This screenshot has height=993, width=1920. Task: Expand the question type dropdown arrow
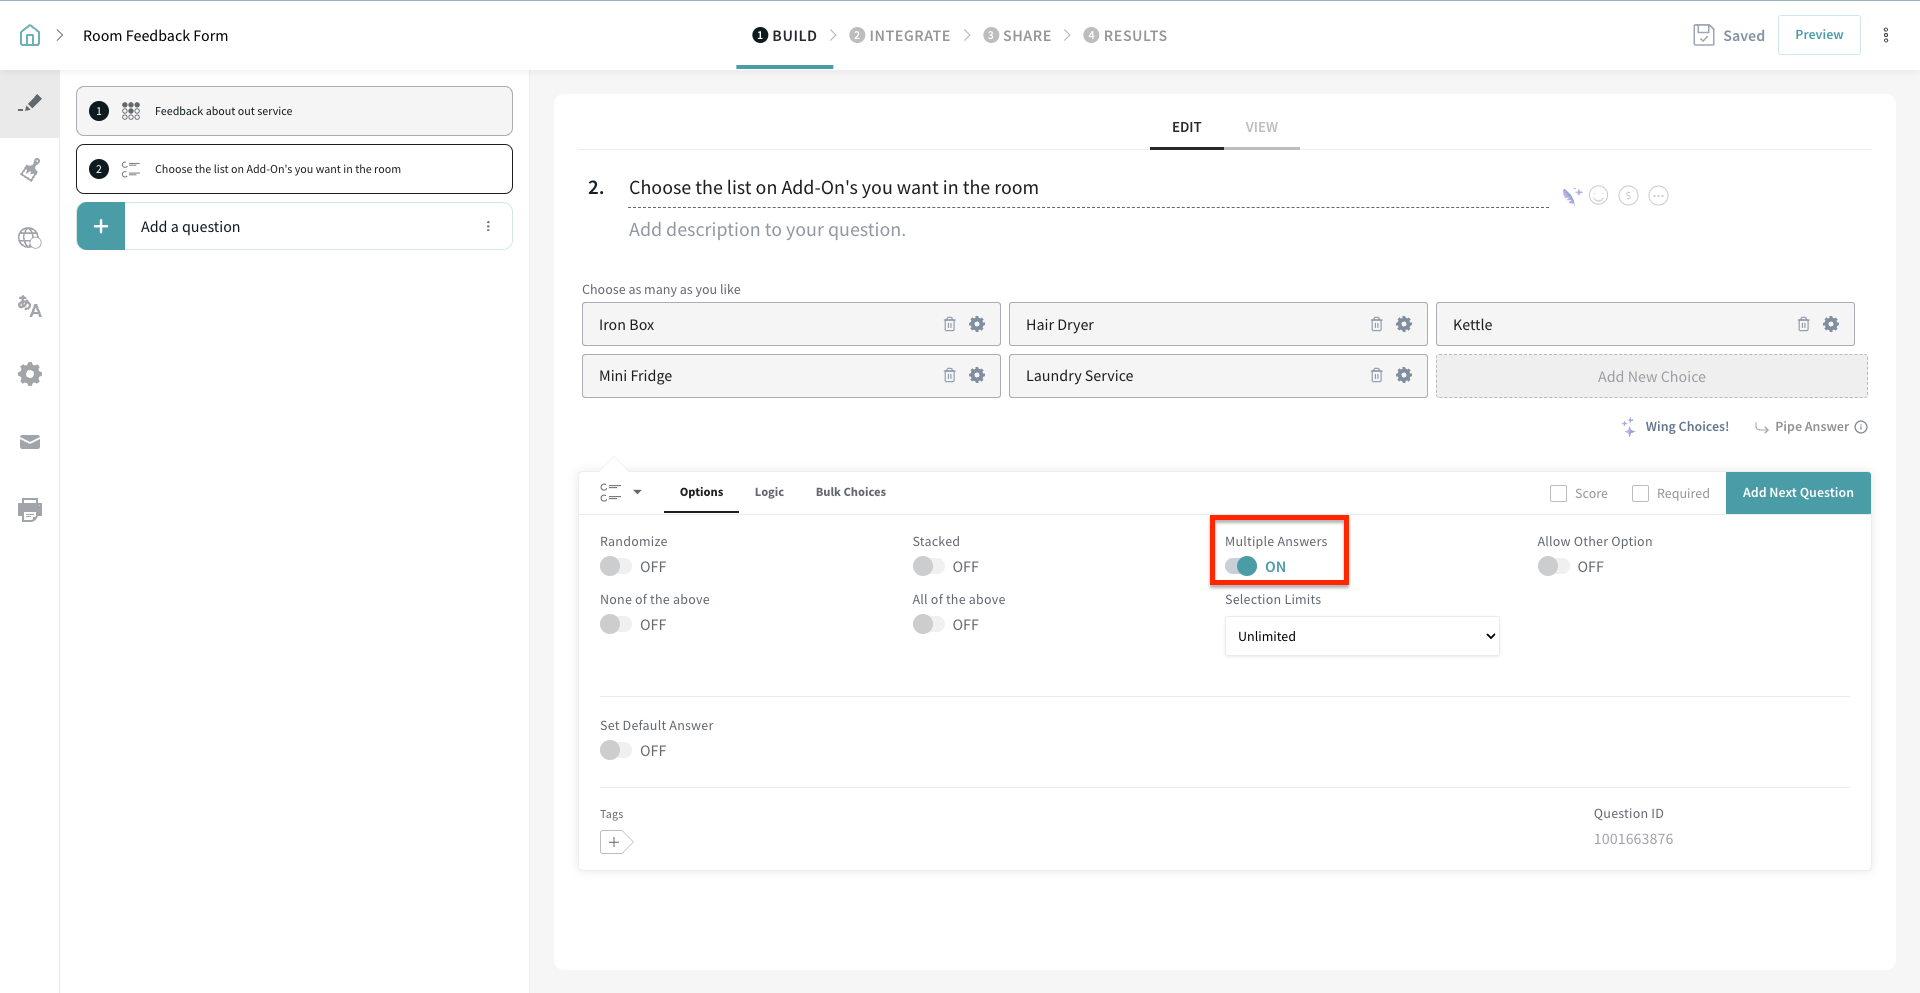pos(637,492)
